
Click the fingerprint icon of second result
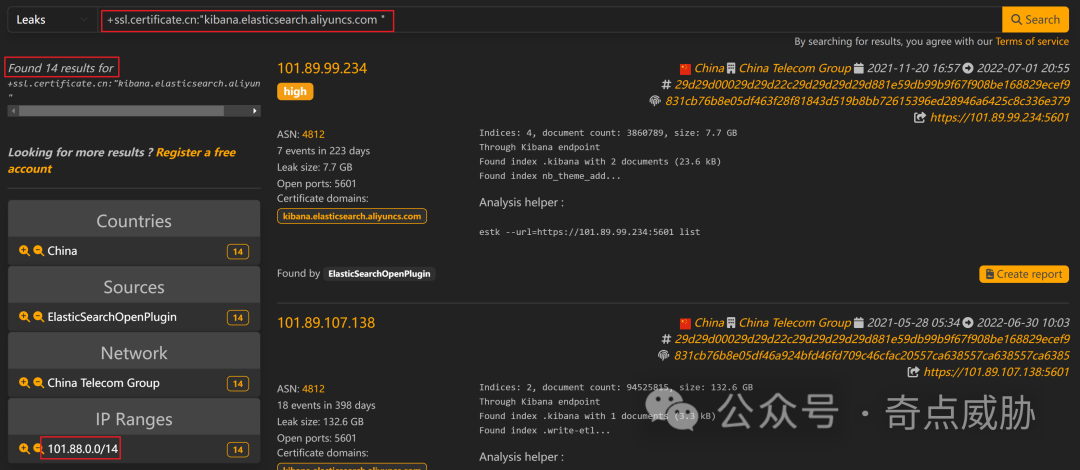663,356
